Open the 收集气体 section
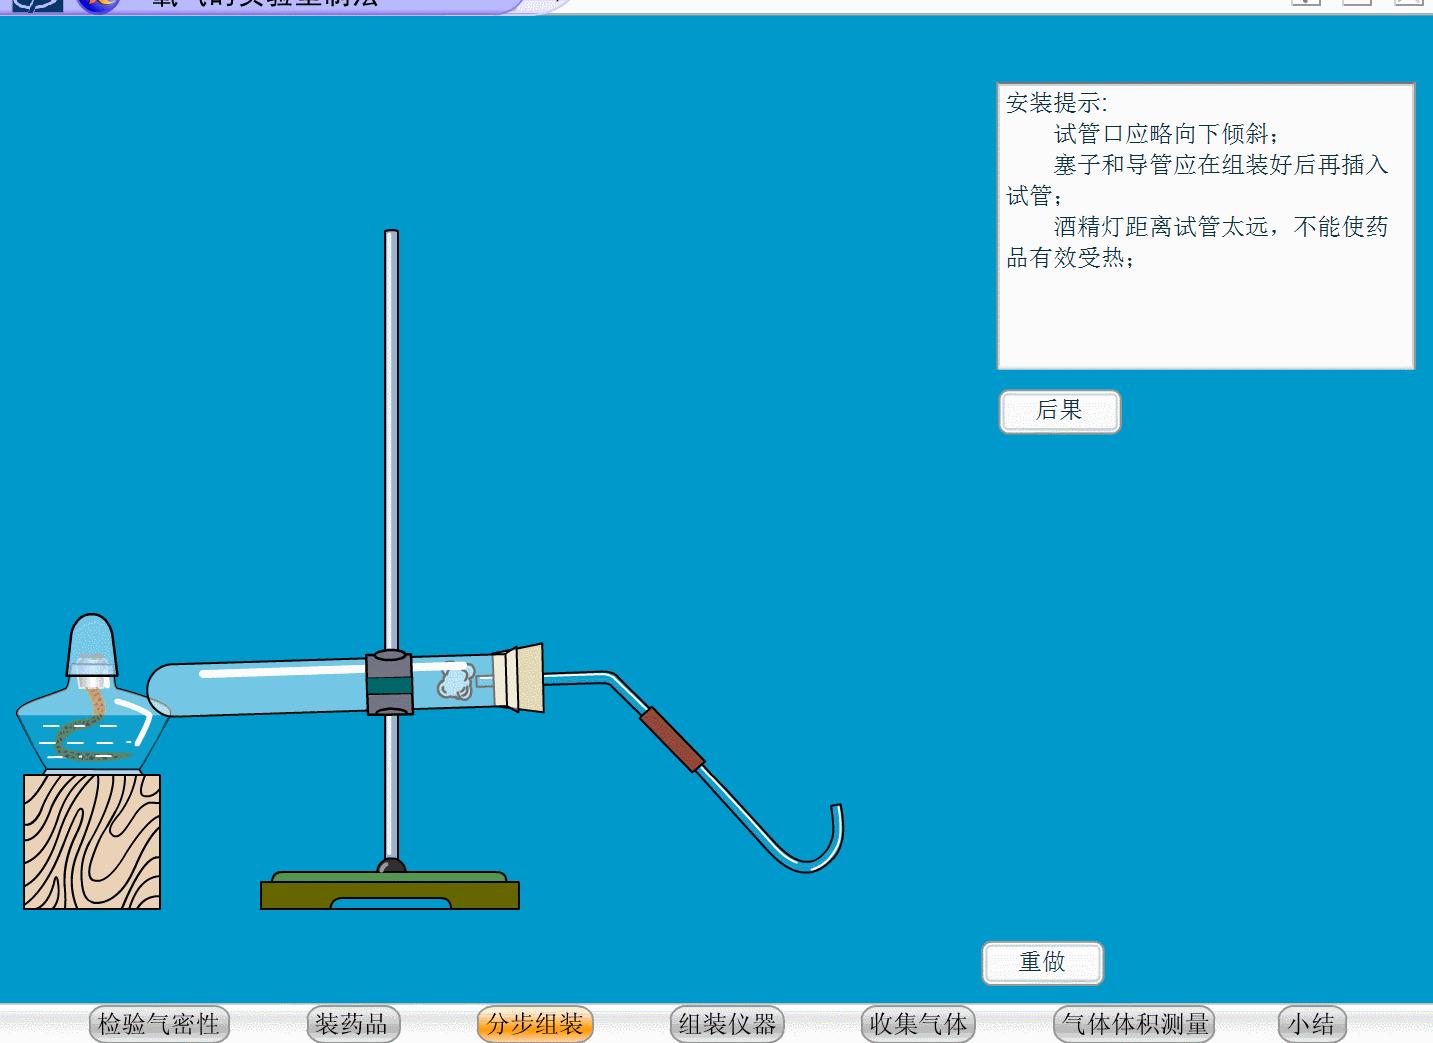This screenshot has width=1433, height=1043. pyautogui.click(x=918, y=1024)
